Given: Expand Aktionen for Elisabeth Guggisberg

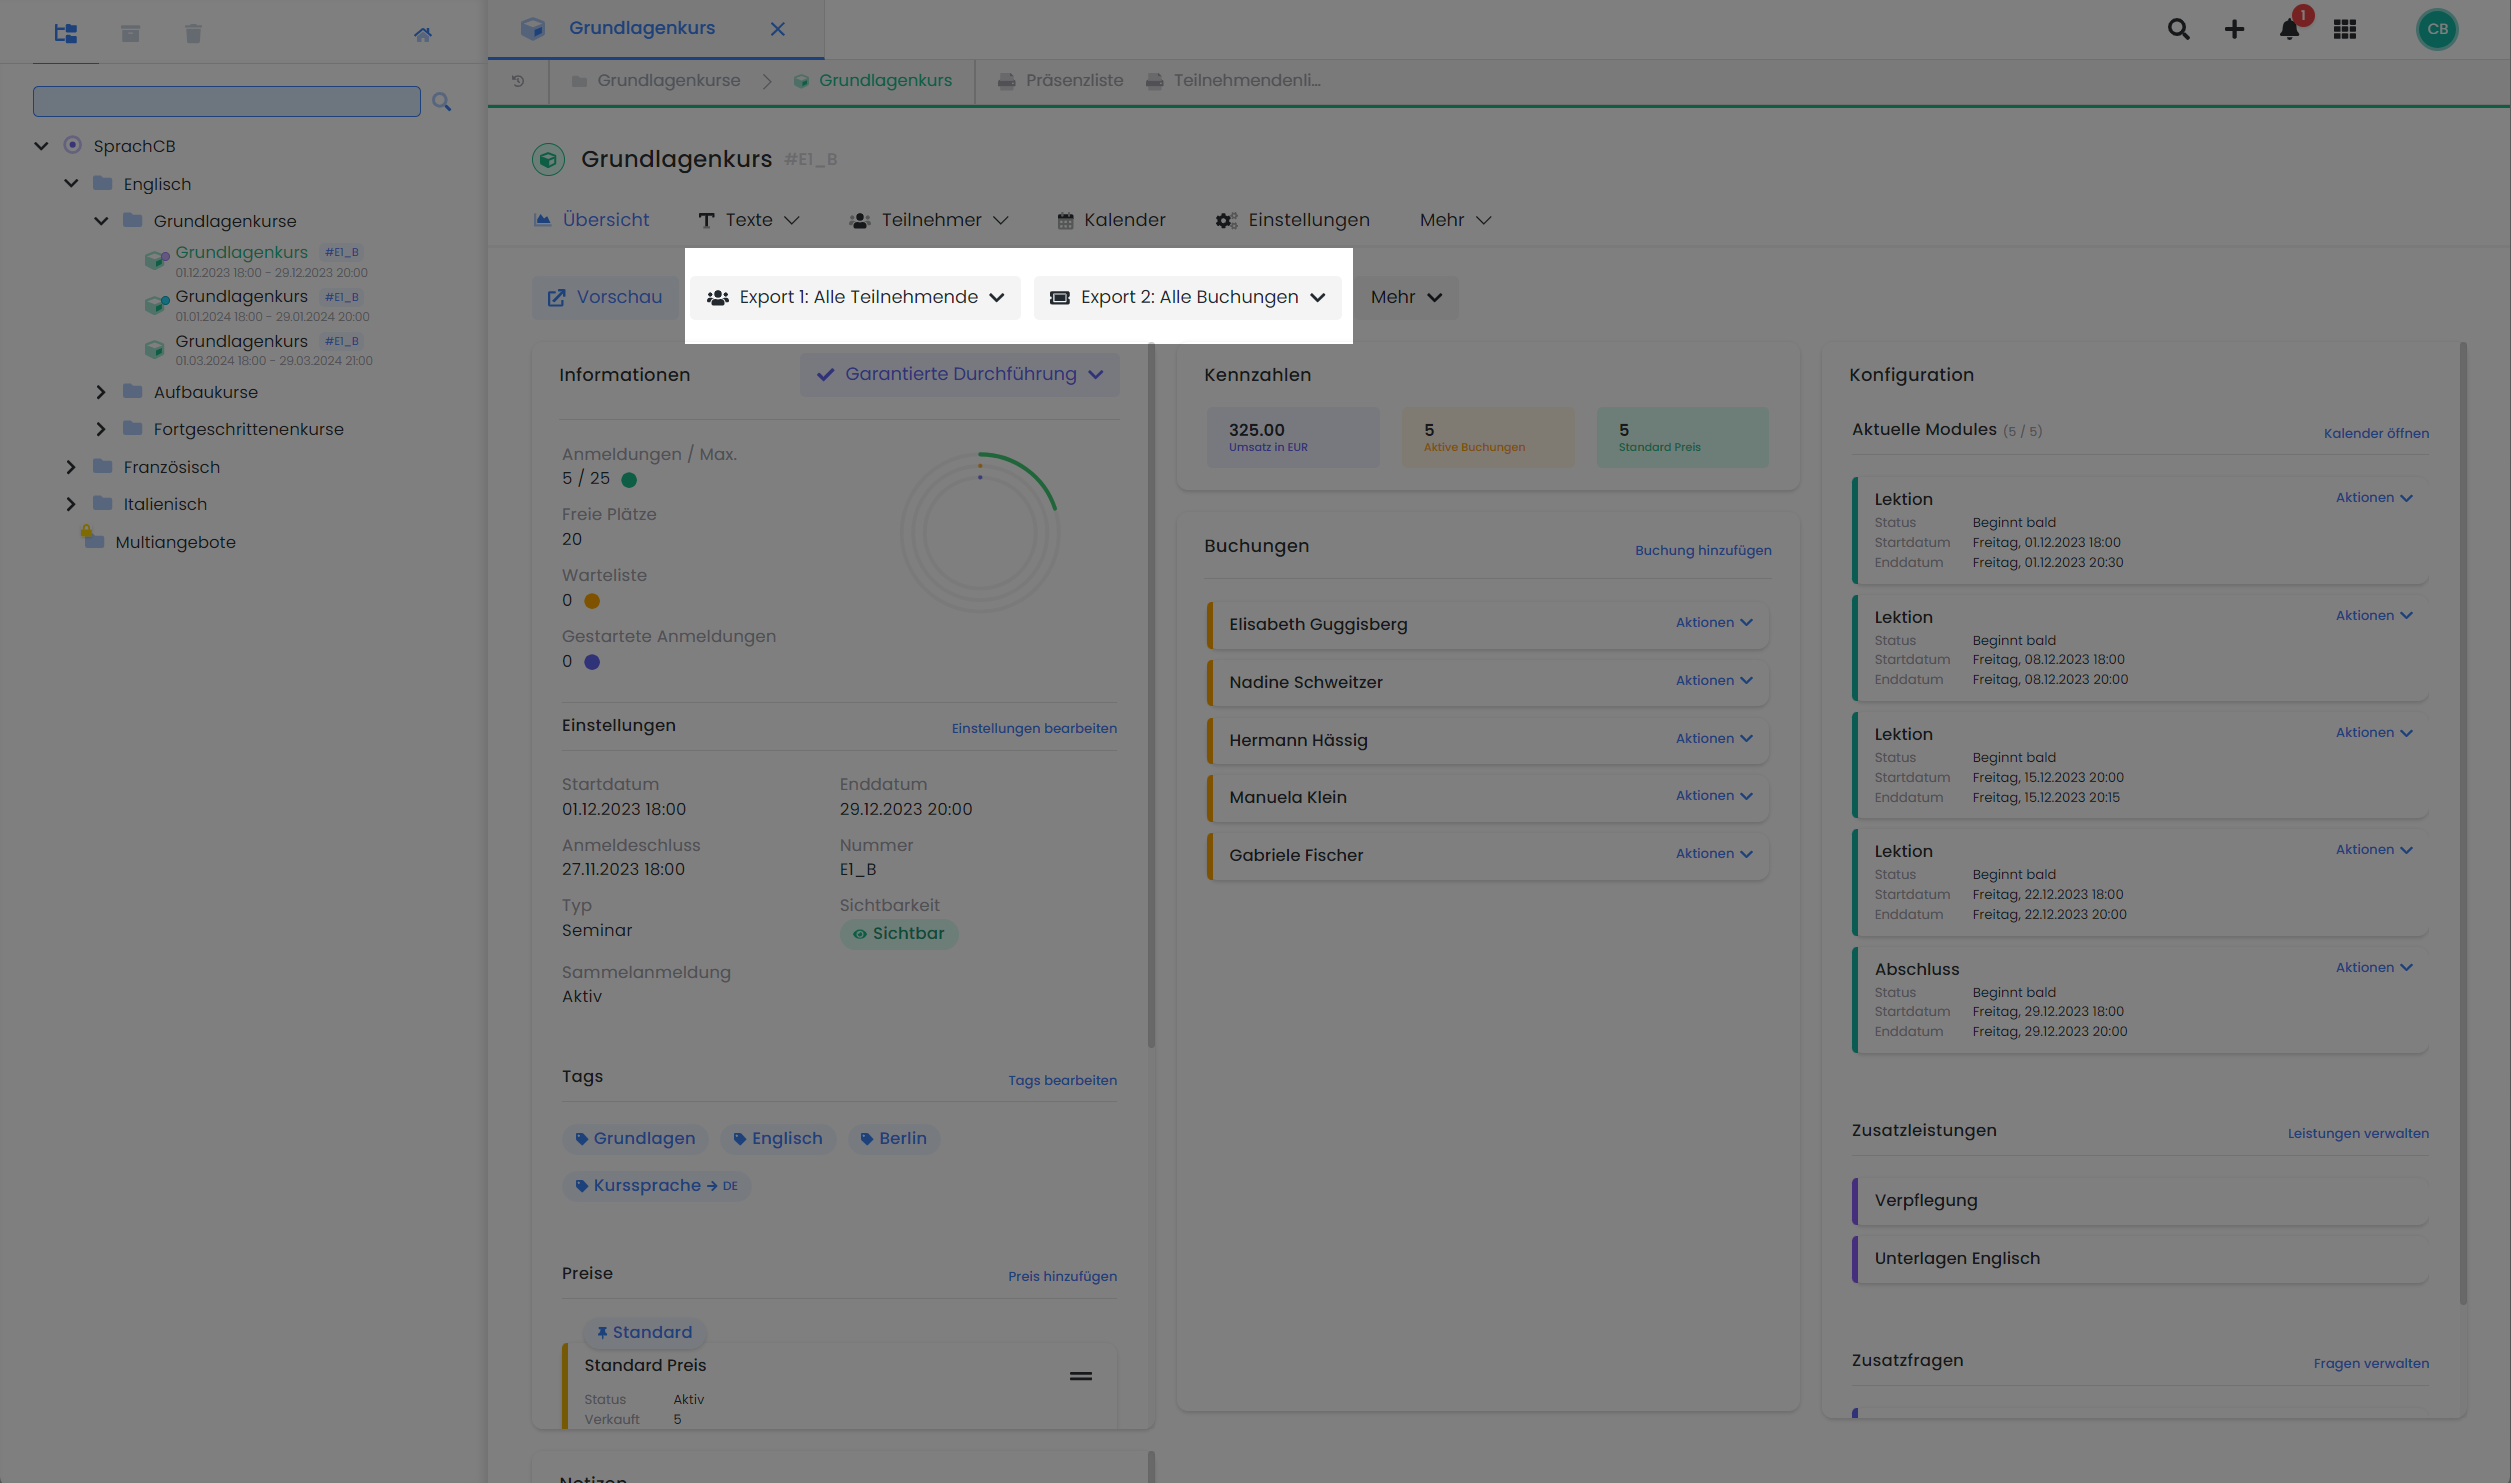Looking at the screenshot, I should click(x=1713, y=623).
